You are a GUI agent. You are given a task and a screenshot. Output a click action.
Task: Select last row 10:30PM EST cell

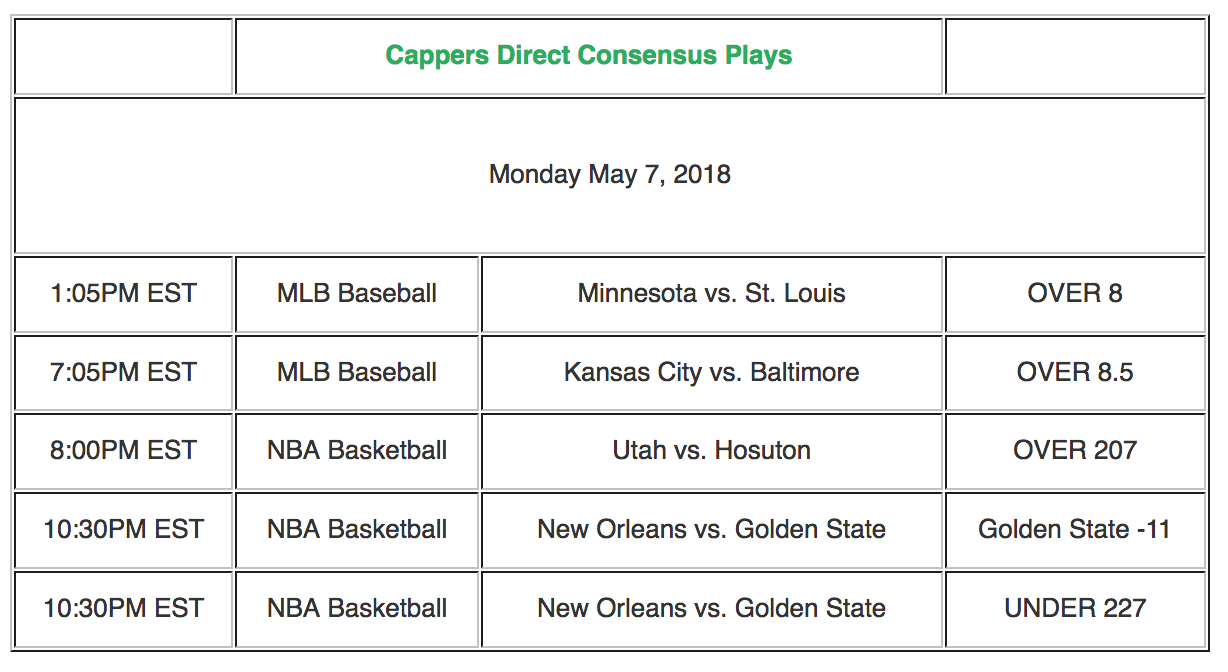tap(124, 608)
